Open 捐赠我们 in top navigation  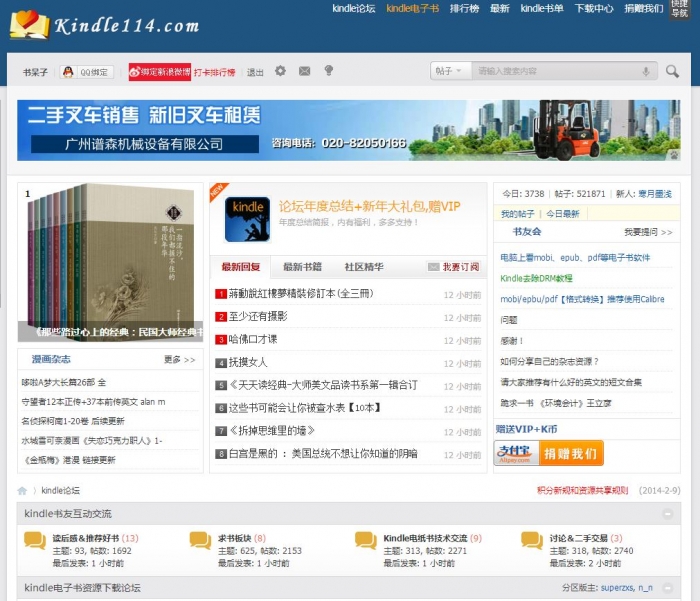(644, 8)
